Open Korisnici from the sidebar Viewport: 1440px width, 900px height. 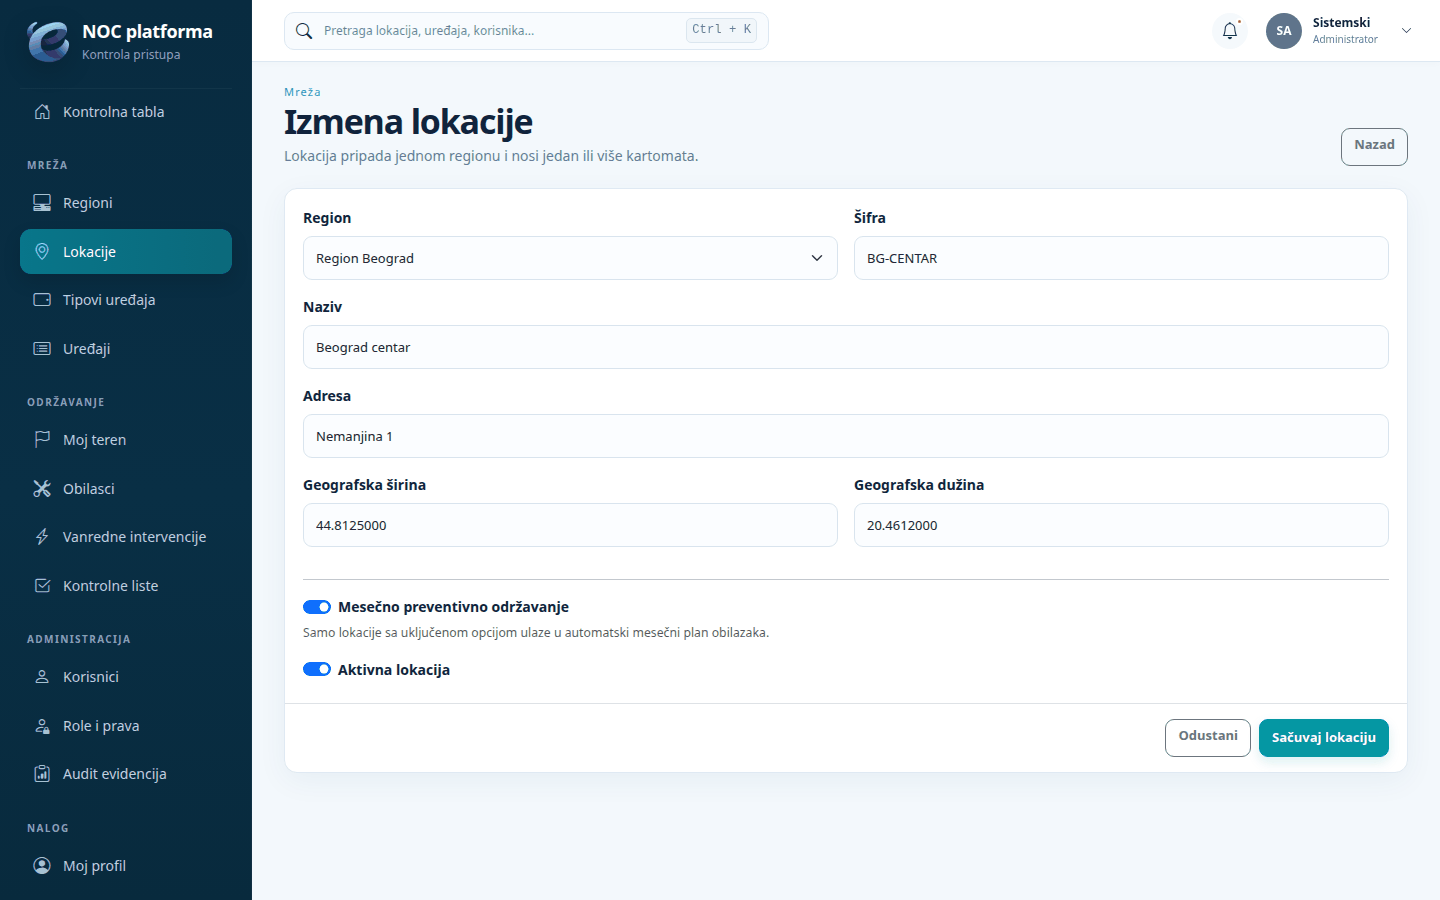(x=126, y=677)
